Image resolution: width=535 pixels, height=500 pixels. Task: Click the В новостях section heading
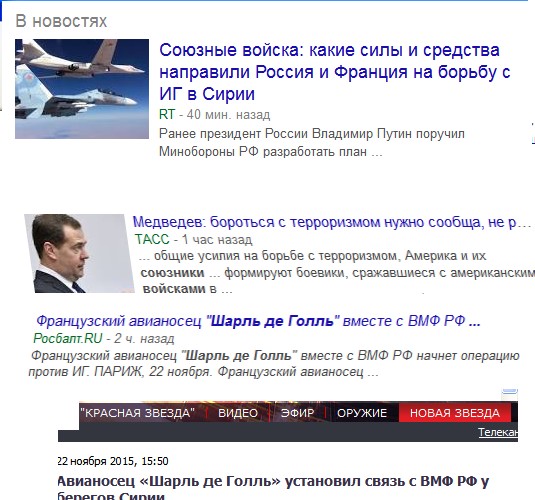pyautogui.click(x=61, y=21)
